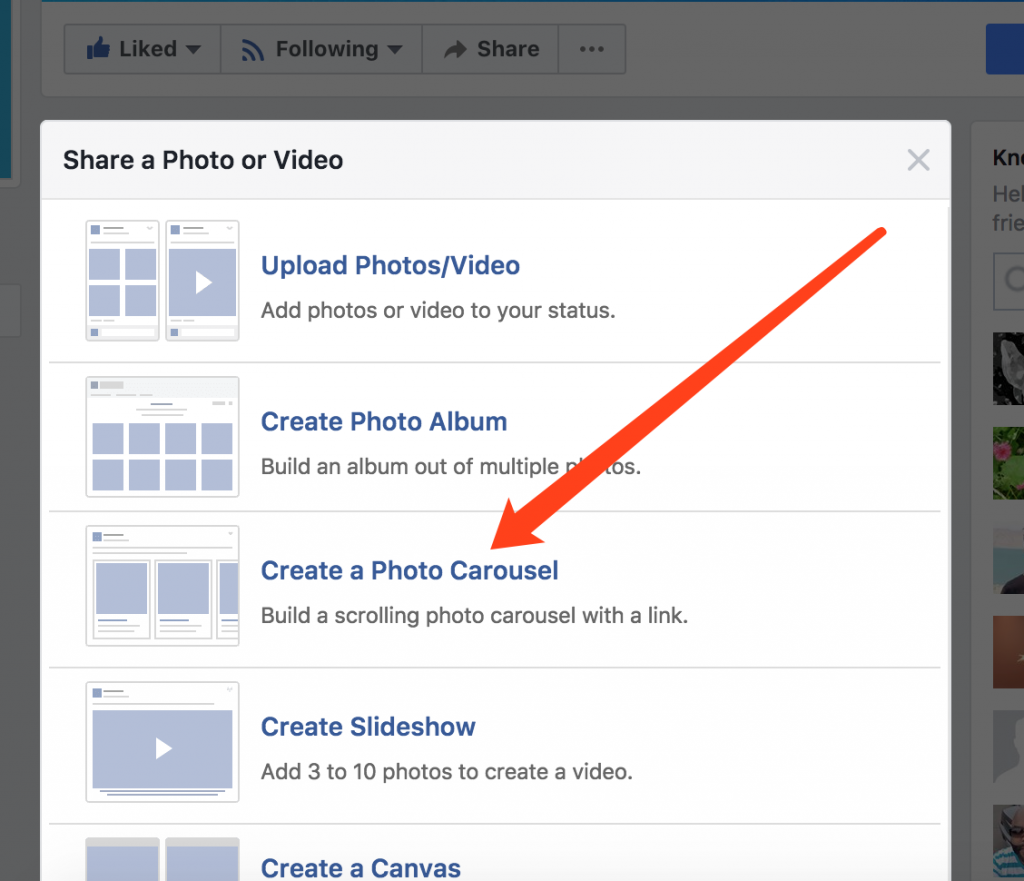Open the three-dots more options menu
Screen dimensions: 1024x881
(592, 49)
